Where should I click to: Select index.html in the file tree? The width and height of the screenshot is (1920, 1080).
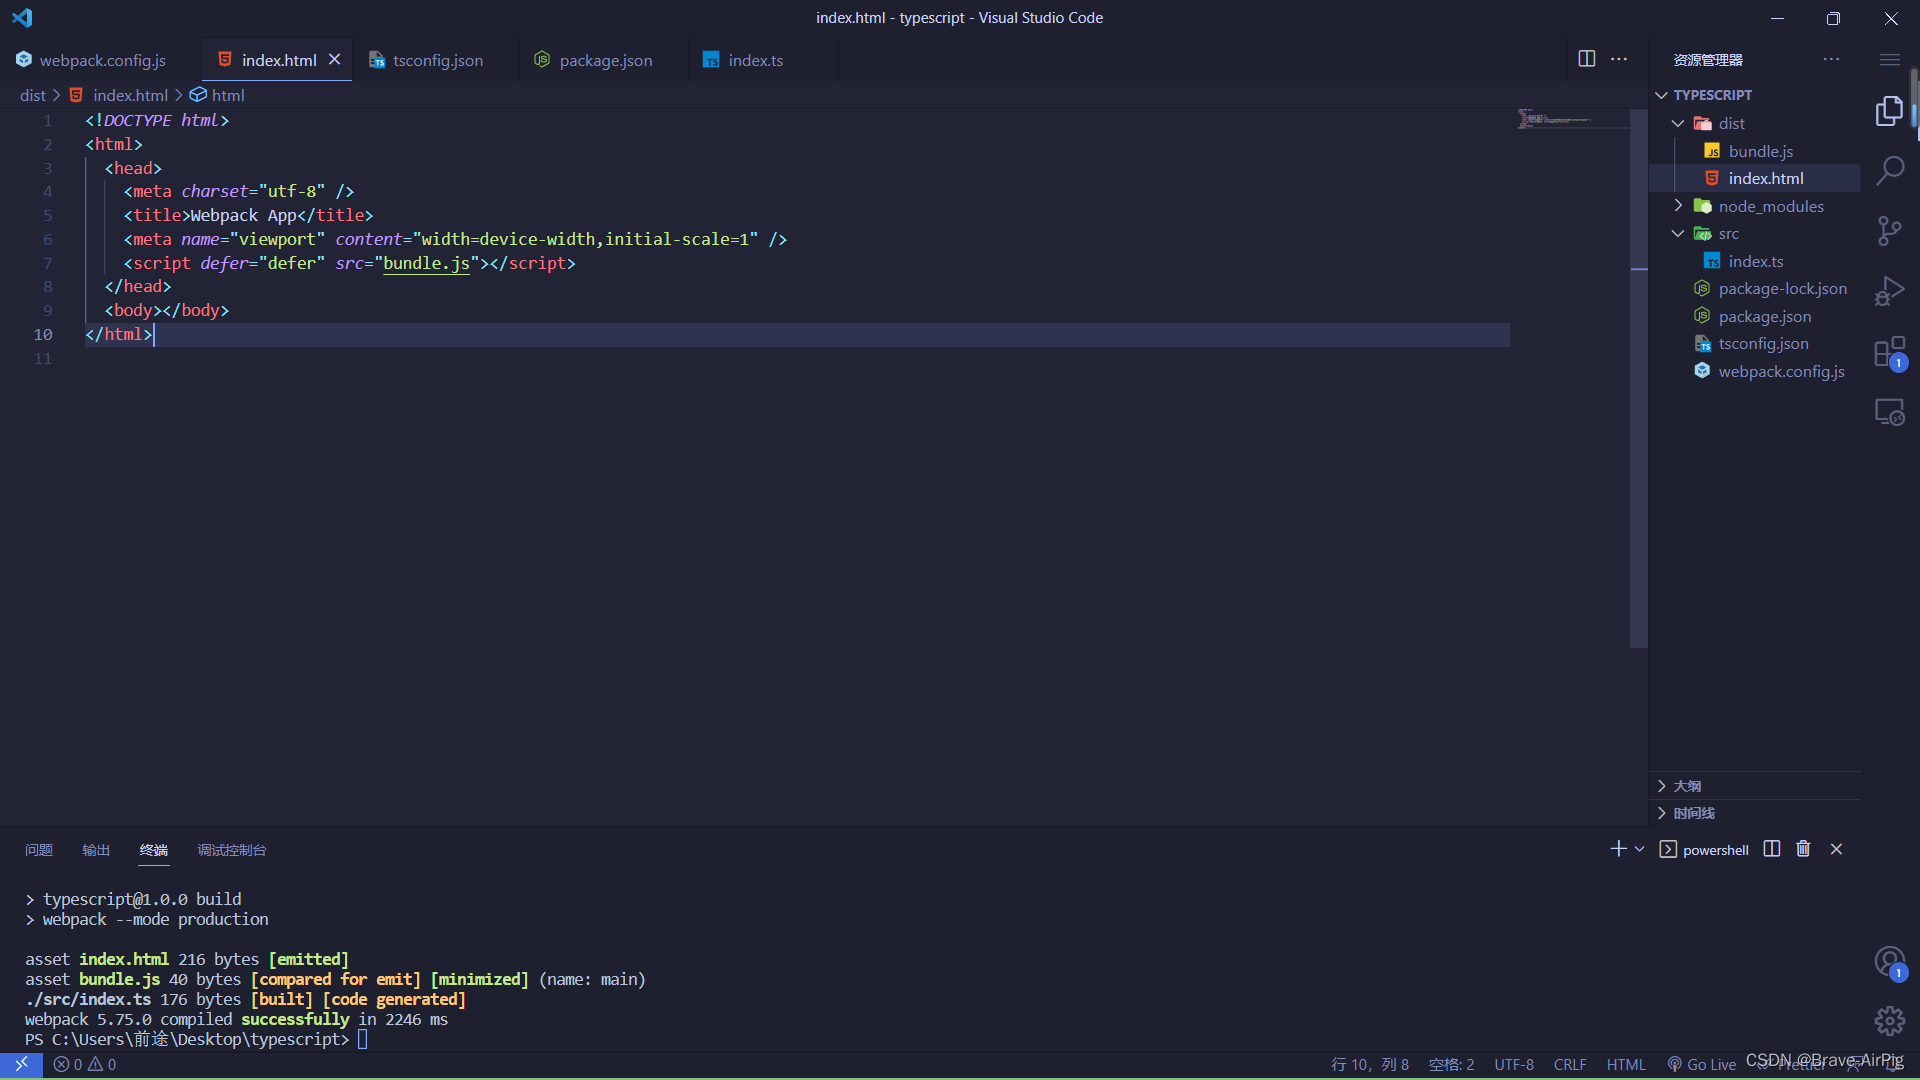1755,179
